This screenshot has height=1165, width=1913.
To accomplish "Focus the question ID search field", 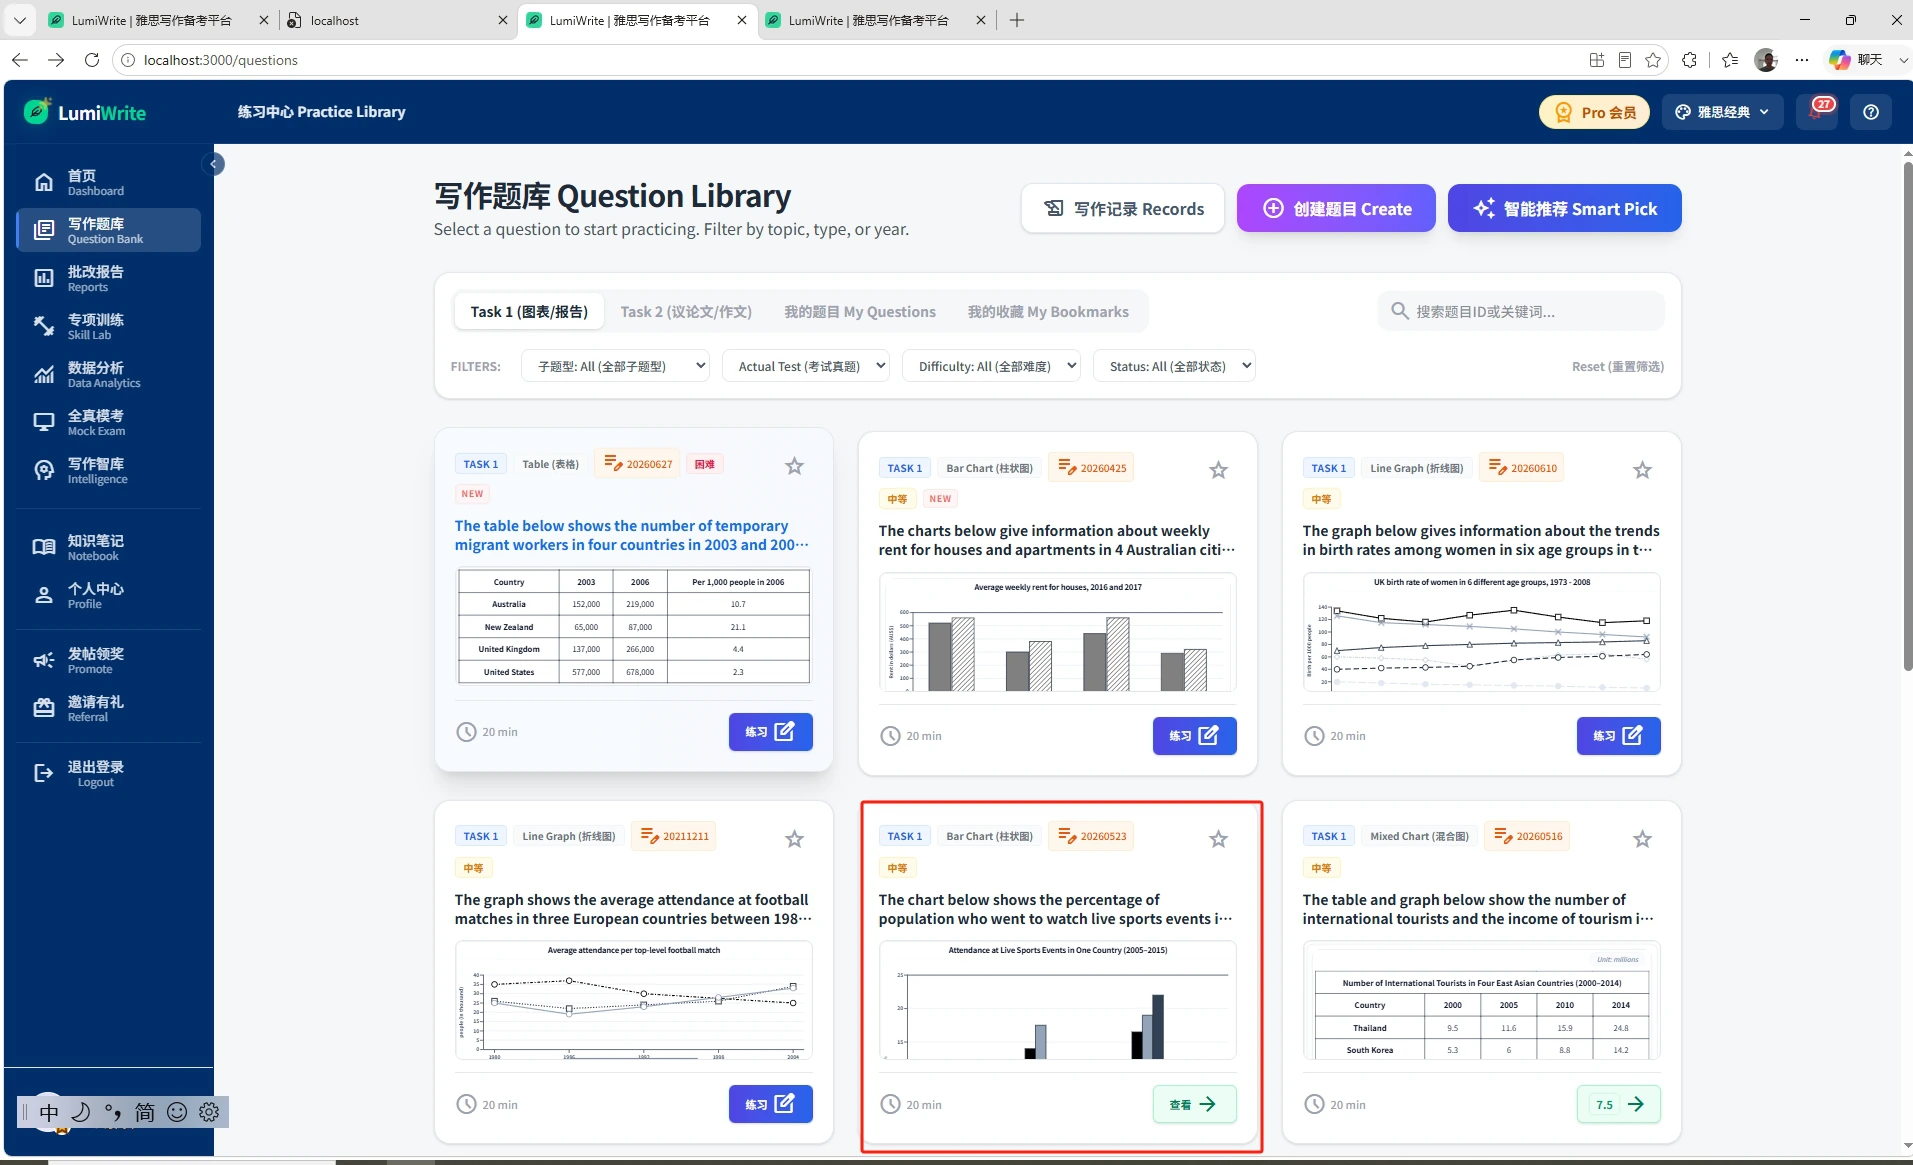I will point(1521,311).
